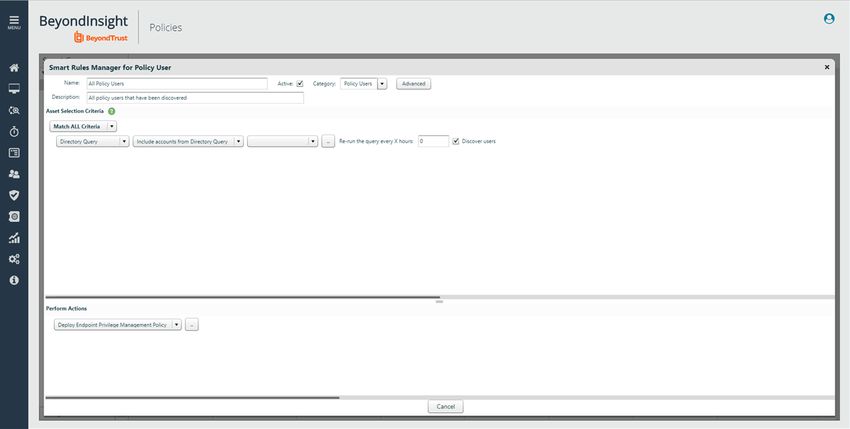This screenshot has width=850, height=429.
Task: Click the BeyondInsight BeyondTrust logo
Action: [x=83, y=28]
